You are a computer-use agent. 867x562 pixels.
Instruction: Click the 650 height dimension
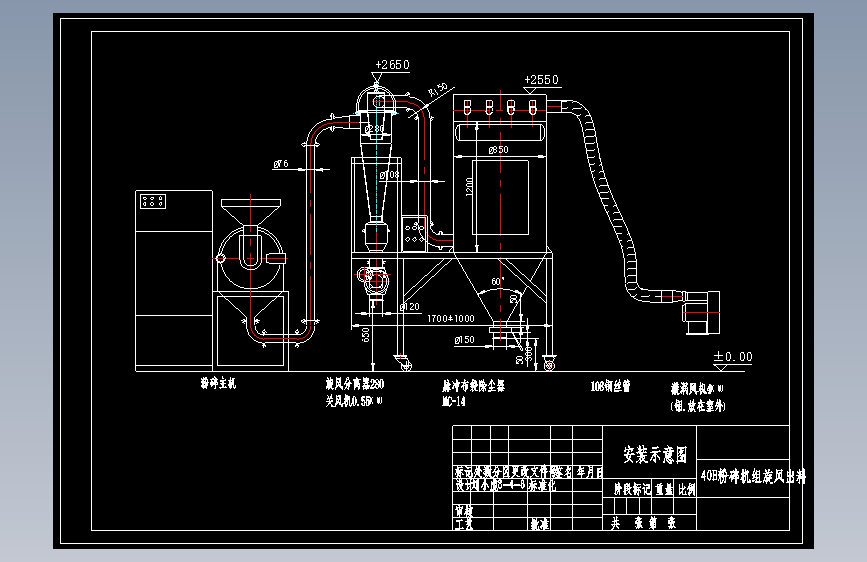(365, 335)
